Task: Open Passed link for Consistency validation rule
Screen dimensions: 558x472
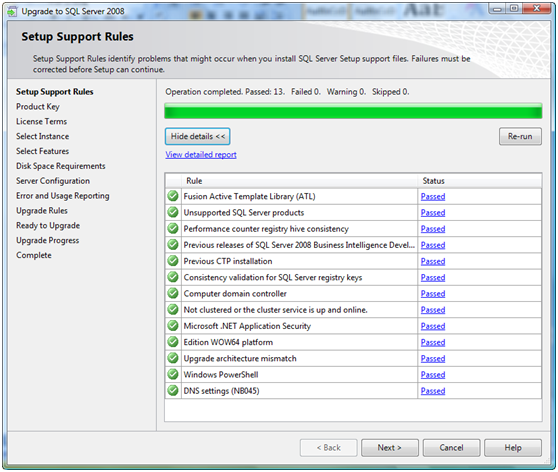Action: click(x=433, y=277)
